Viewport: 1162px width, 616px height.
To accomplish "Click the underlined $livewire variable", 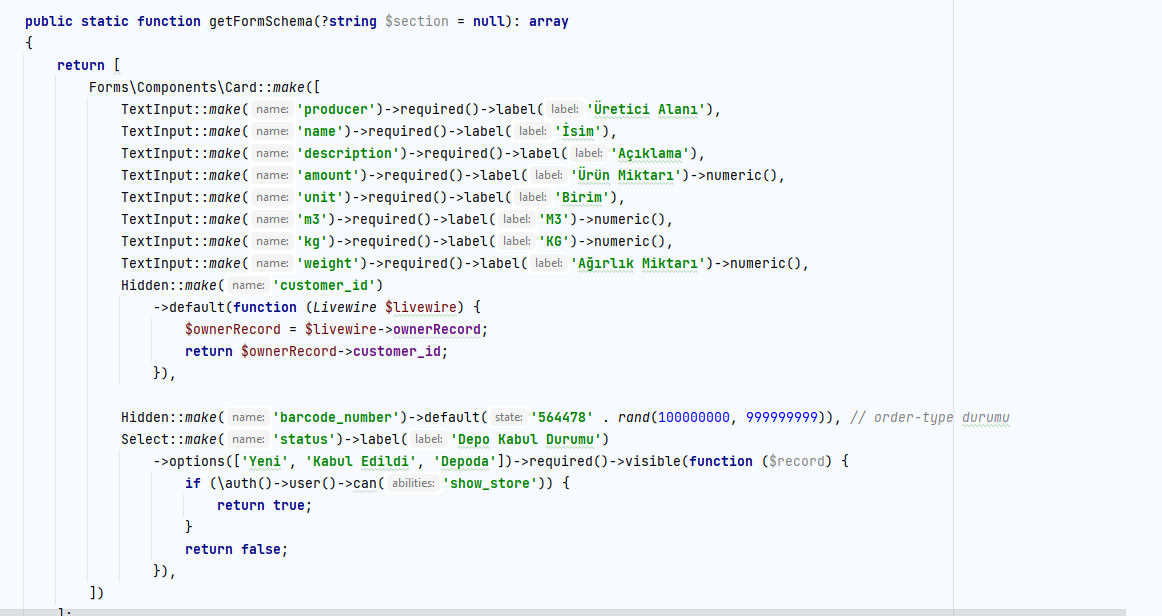I will 421,307.
